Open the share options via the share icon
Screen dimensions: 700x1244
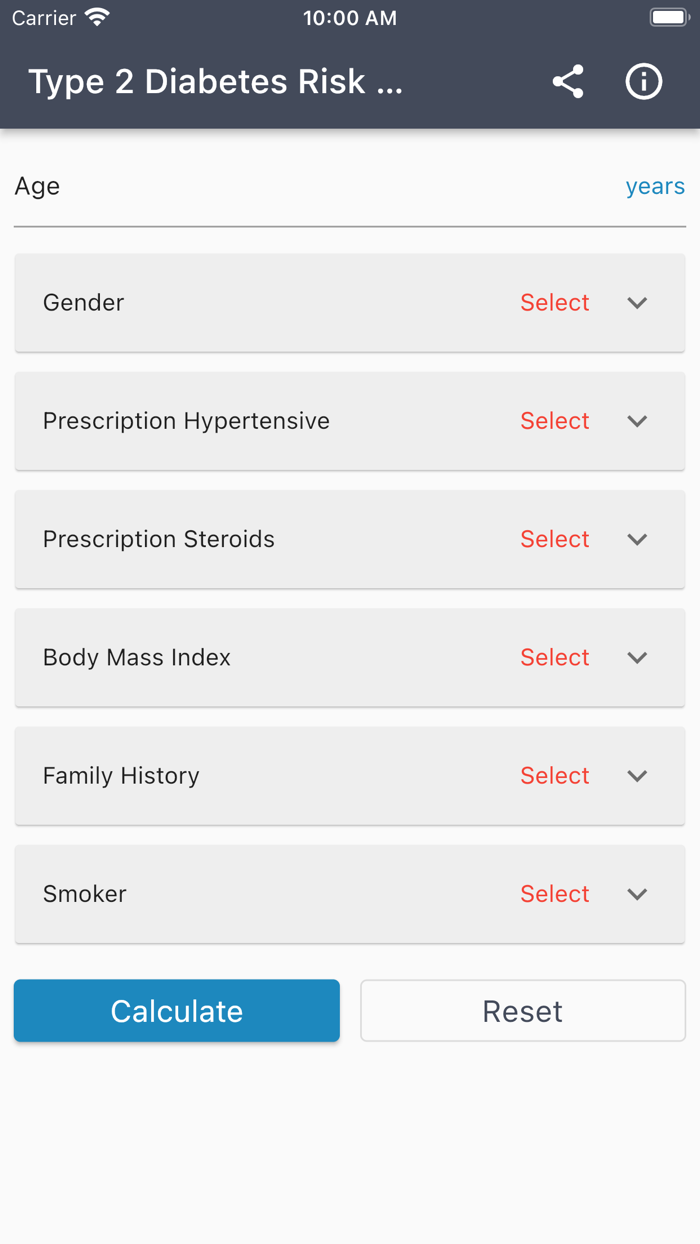point(568,82)
